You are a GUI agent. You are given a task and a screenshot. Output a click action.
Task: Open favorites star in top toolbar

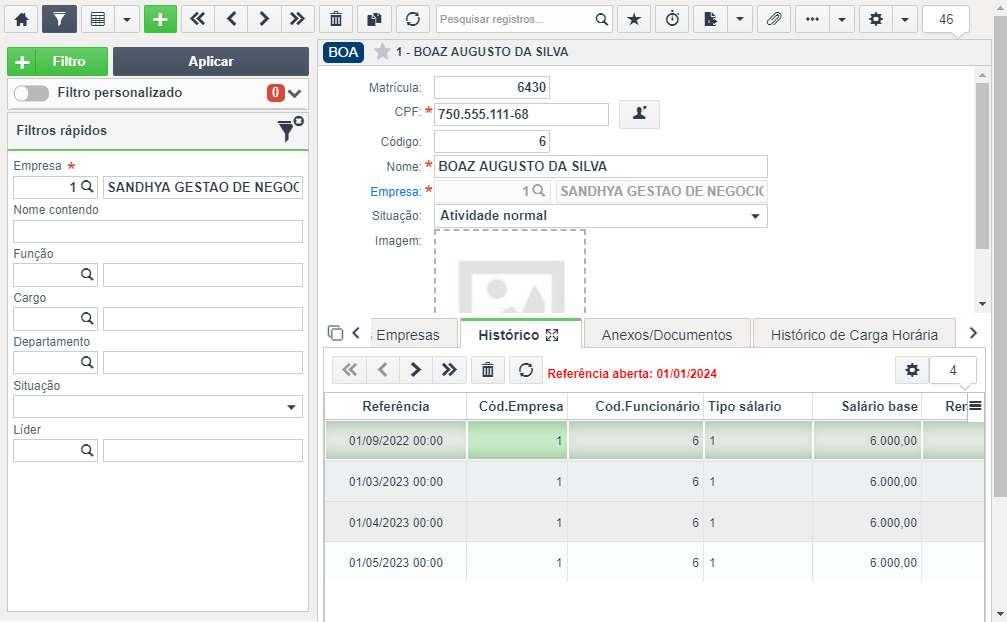pos(634,19)
